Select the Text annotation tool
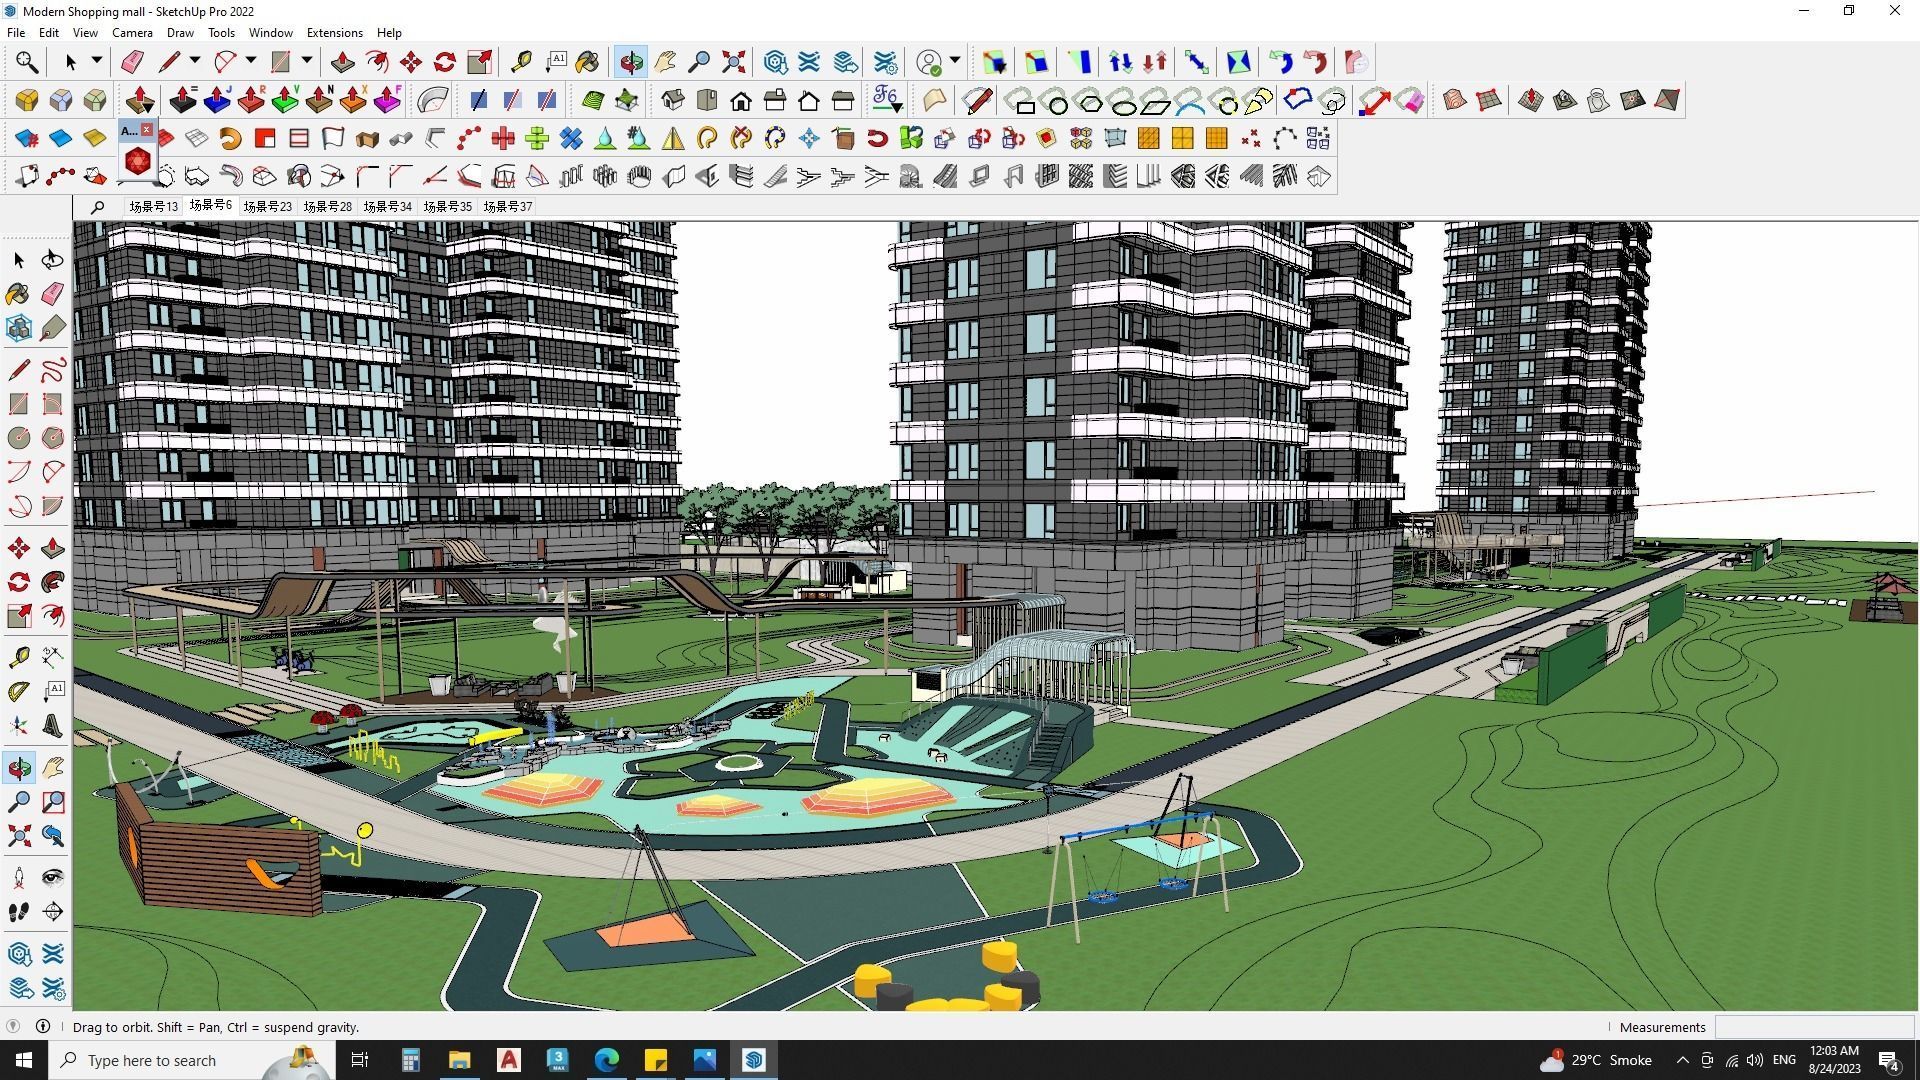The height and width of the screenshot is (1080, 1920). tap(556, 60)
